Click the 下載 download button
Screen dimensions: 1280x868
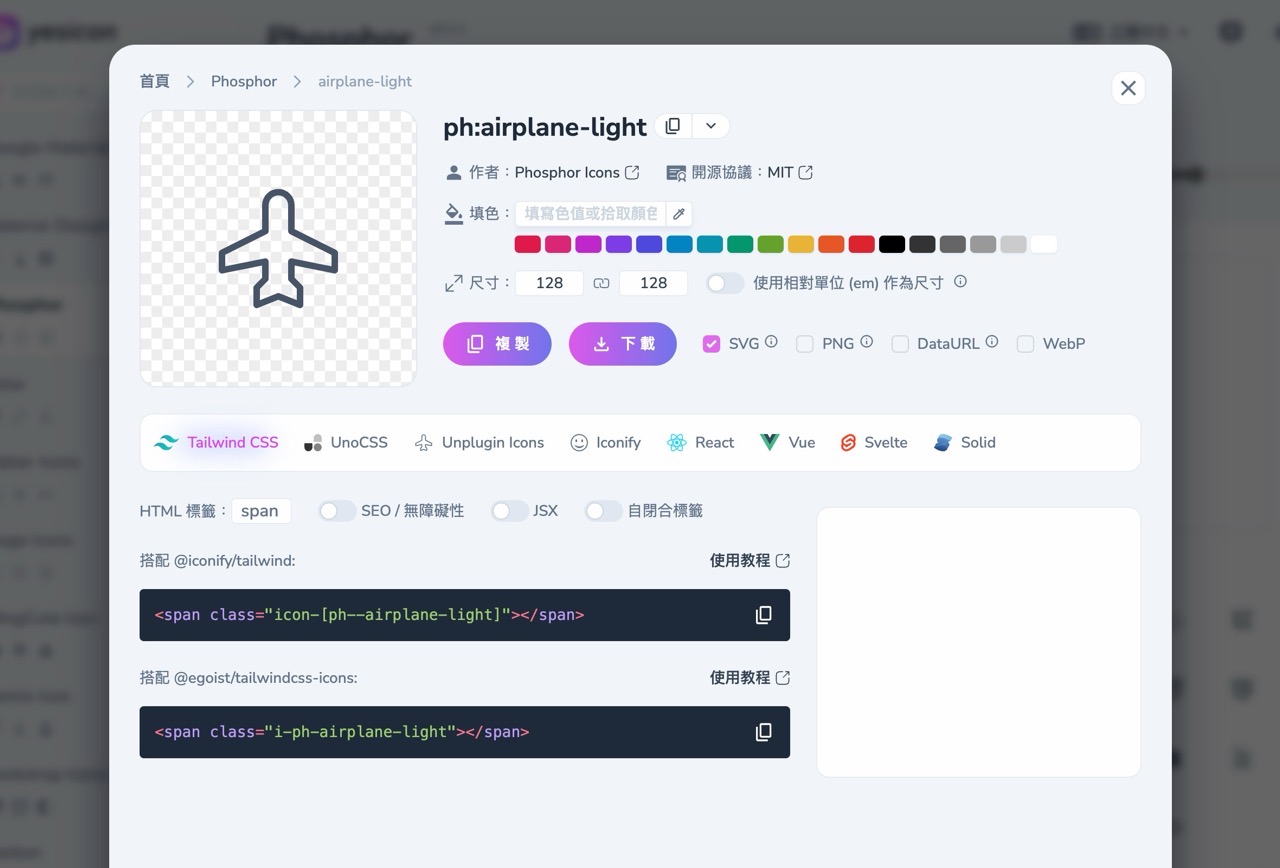623,344
